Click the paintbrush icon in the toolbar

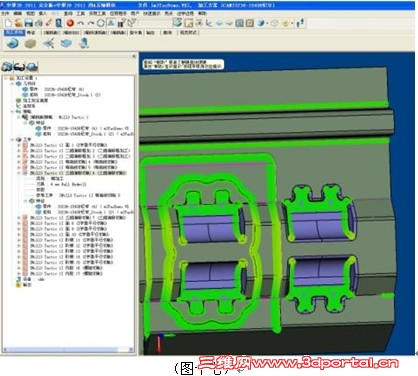click(x=49, y=23)
